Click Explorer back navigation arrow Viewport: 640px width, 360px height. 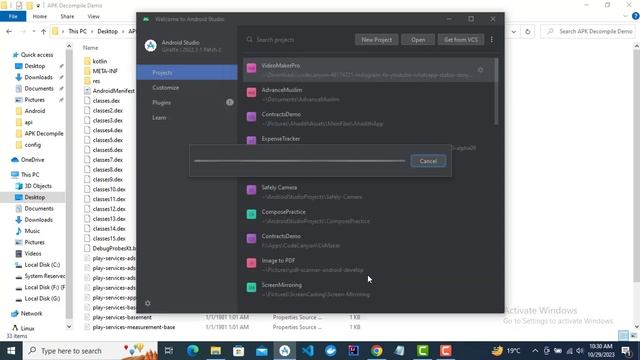pos(9,31)
